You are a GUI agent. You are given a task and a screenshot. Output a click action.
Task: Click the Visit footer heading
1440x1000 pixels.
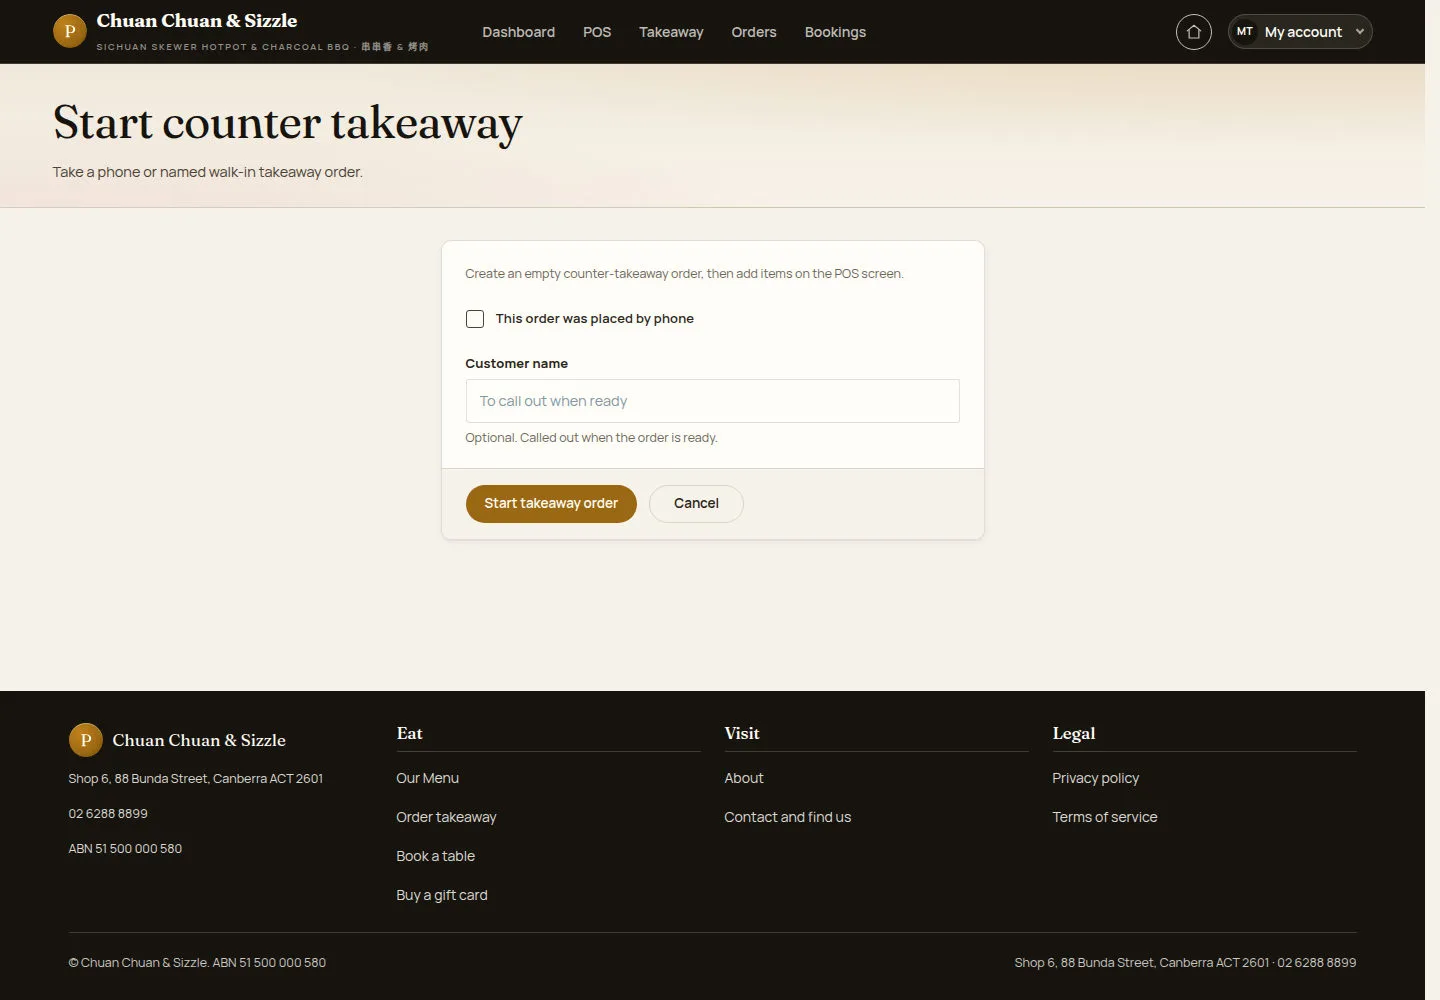tap(742, 734)
